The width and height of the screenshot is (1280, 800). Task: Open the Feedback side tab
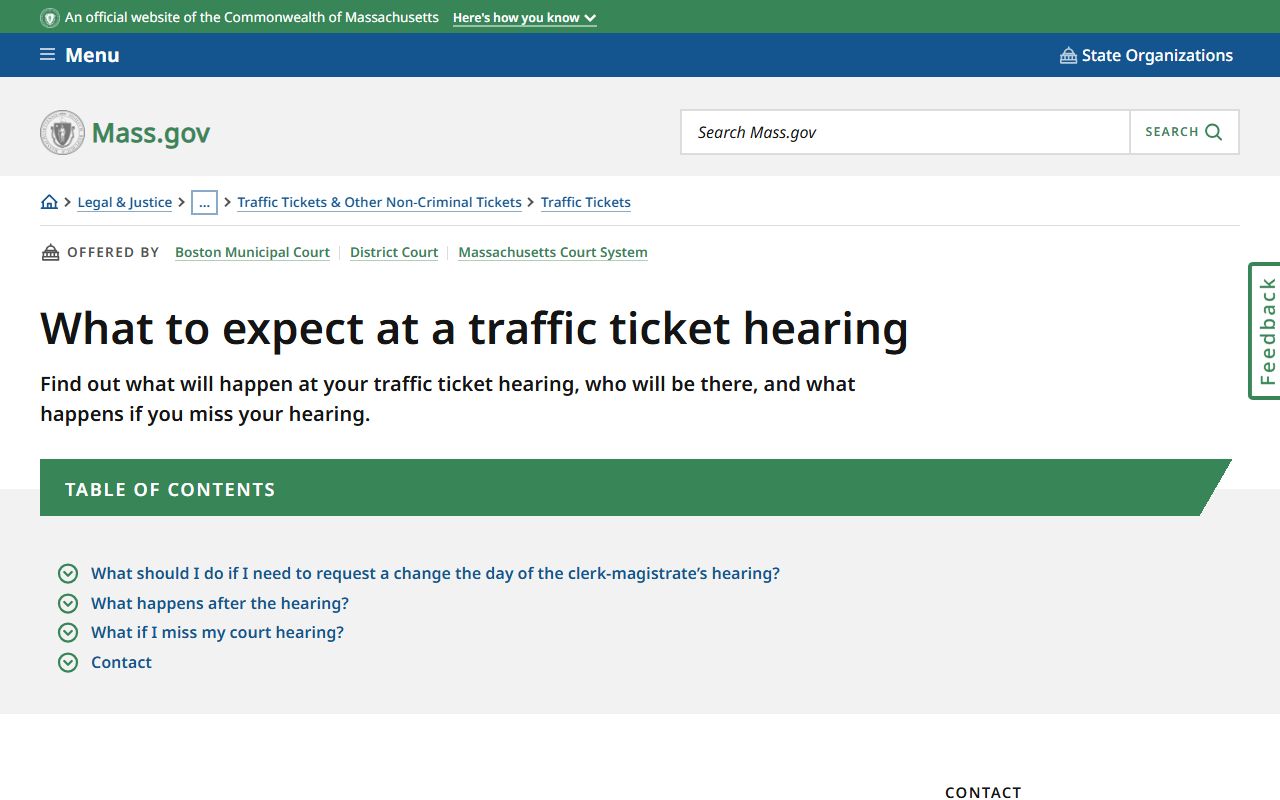coord(1265,331)
